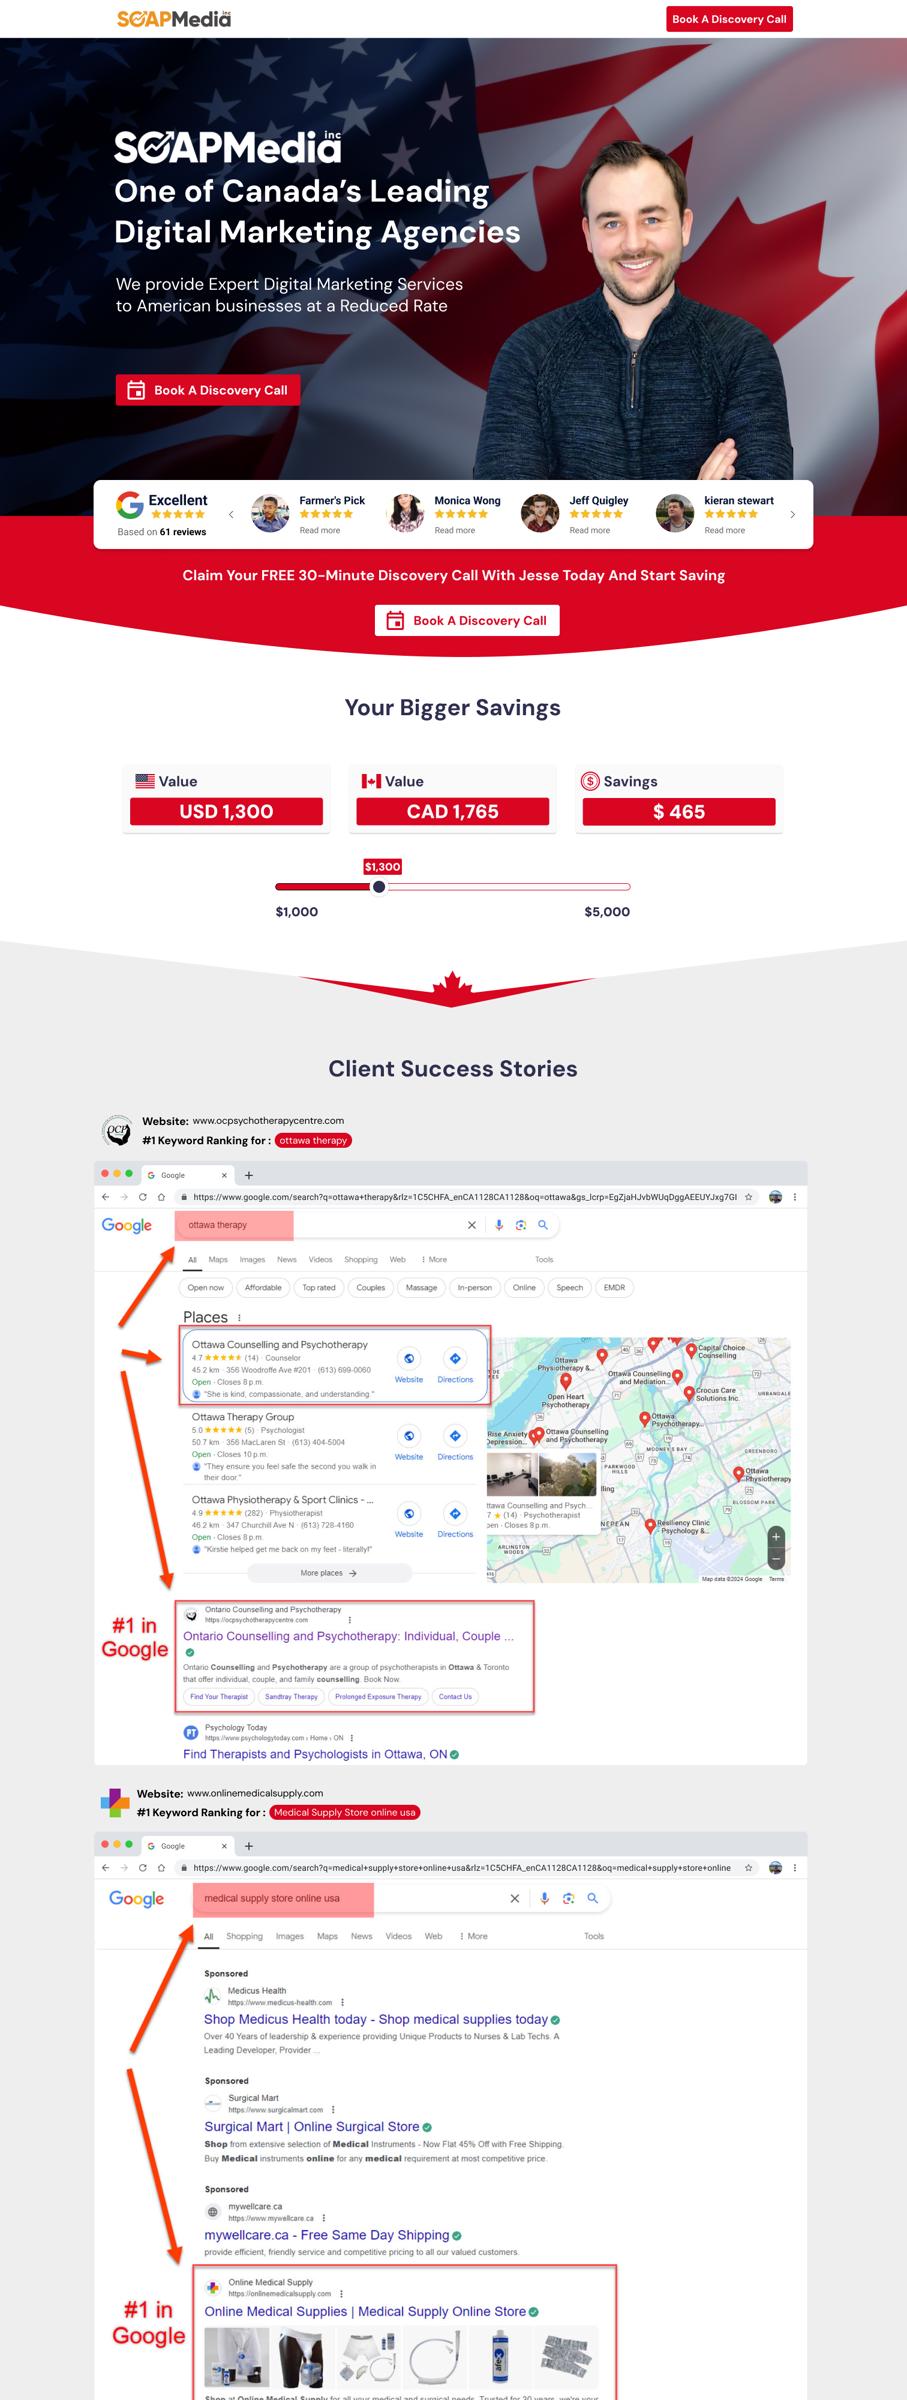Click the '$ 465' savings box

(x=679, y=812)
